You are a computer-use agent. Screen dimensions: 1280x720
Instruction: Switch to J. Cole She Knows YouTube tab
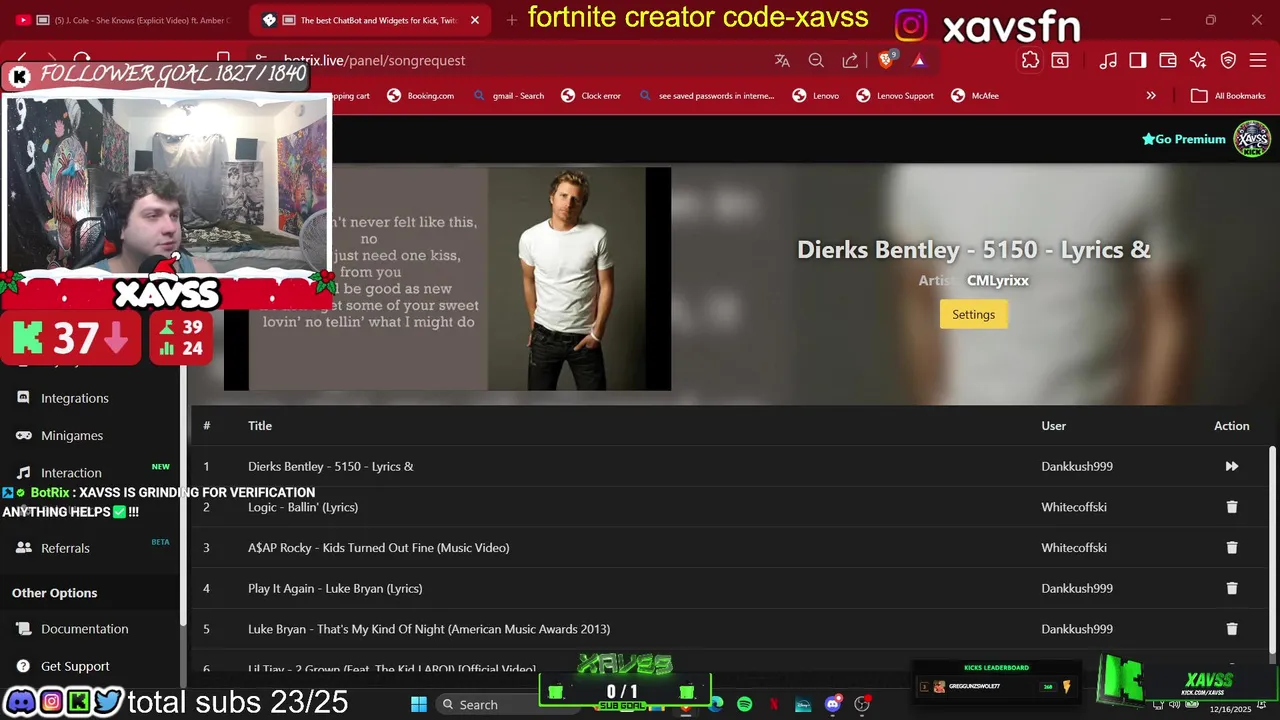coord(123,20)
